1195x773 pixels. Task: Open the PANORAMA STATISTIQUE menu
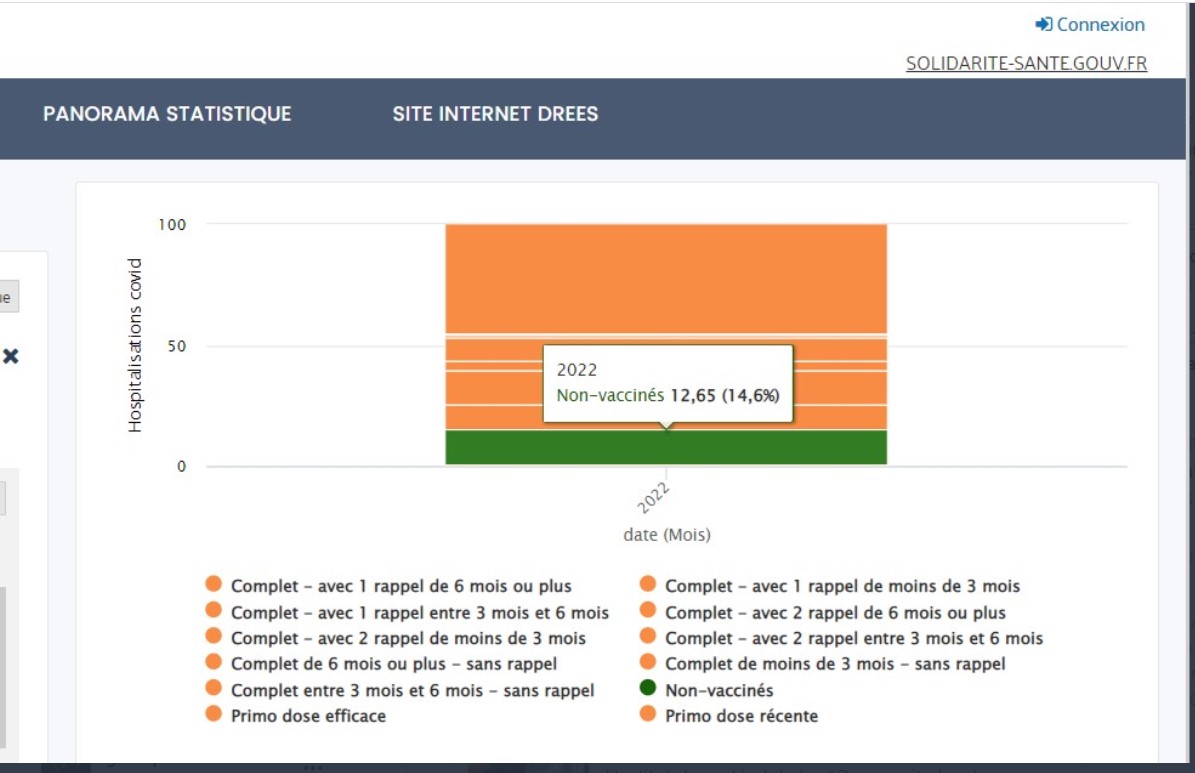pyautogui.click(x=167, y=114)
